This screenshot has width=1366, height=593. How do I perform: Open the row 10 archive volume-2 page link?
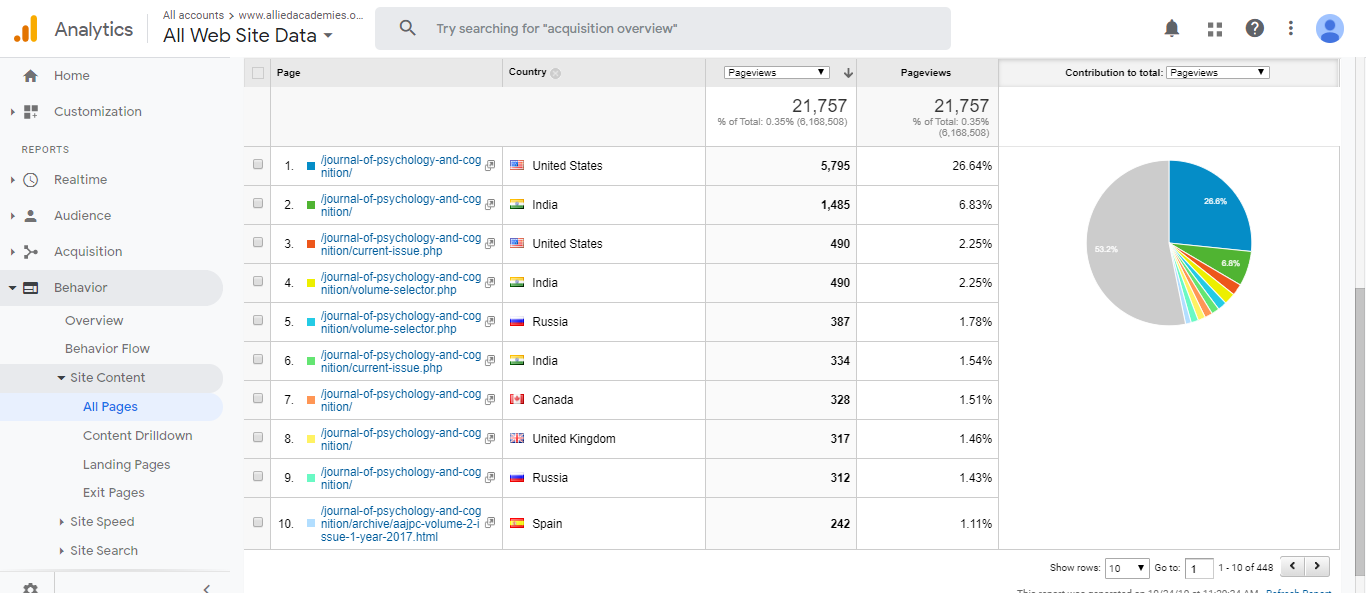(x=400, y=523)
